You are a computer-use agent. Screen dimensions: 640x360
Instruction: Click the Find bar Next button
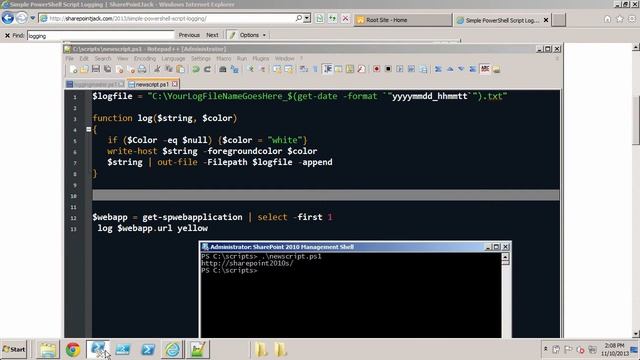212,35
